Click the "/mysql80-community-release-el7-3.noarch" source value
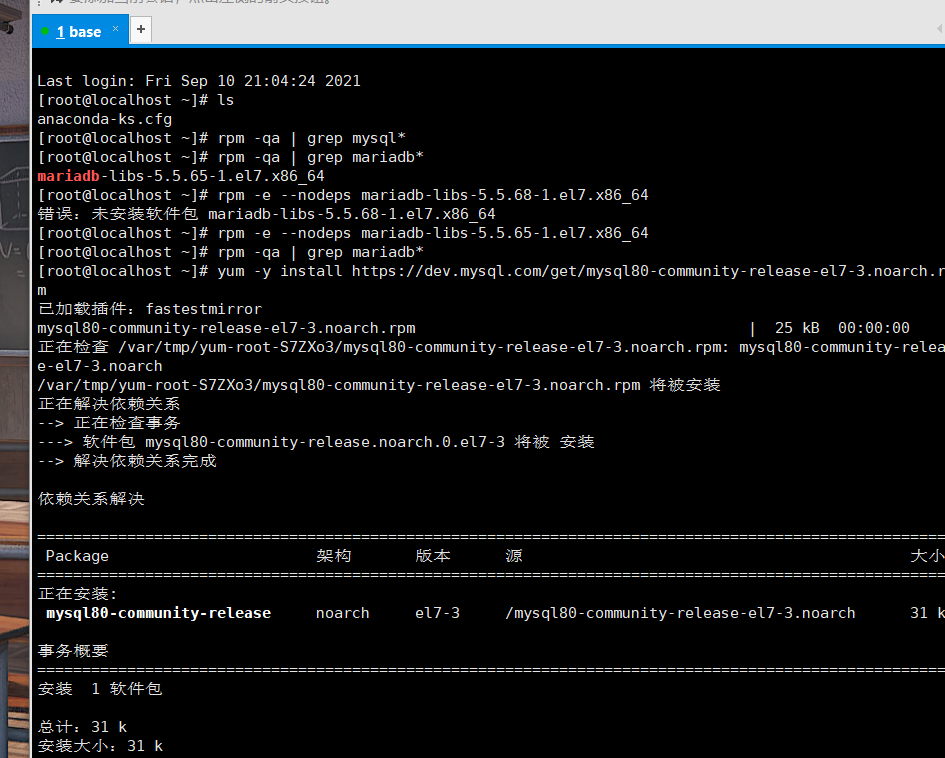 (x=680, y=613)
